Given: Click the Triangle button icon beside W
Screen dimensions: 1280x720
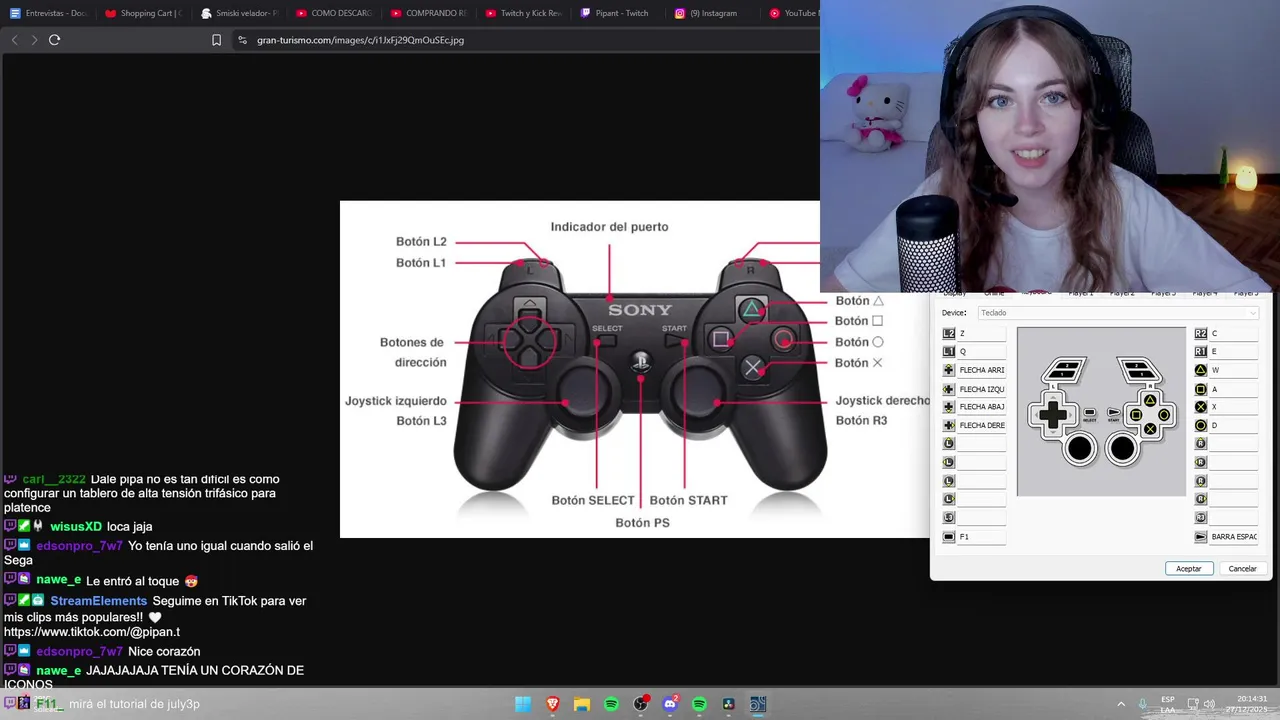Looking at the screenshot, I should click(x=1201, y=370).
